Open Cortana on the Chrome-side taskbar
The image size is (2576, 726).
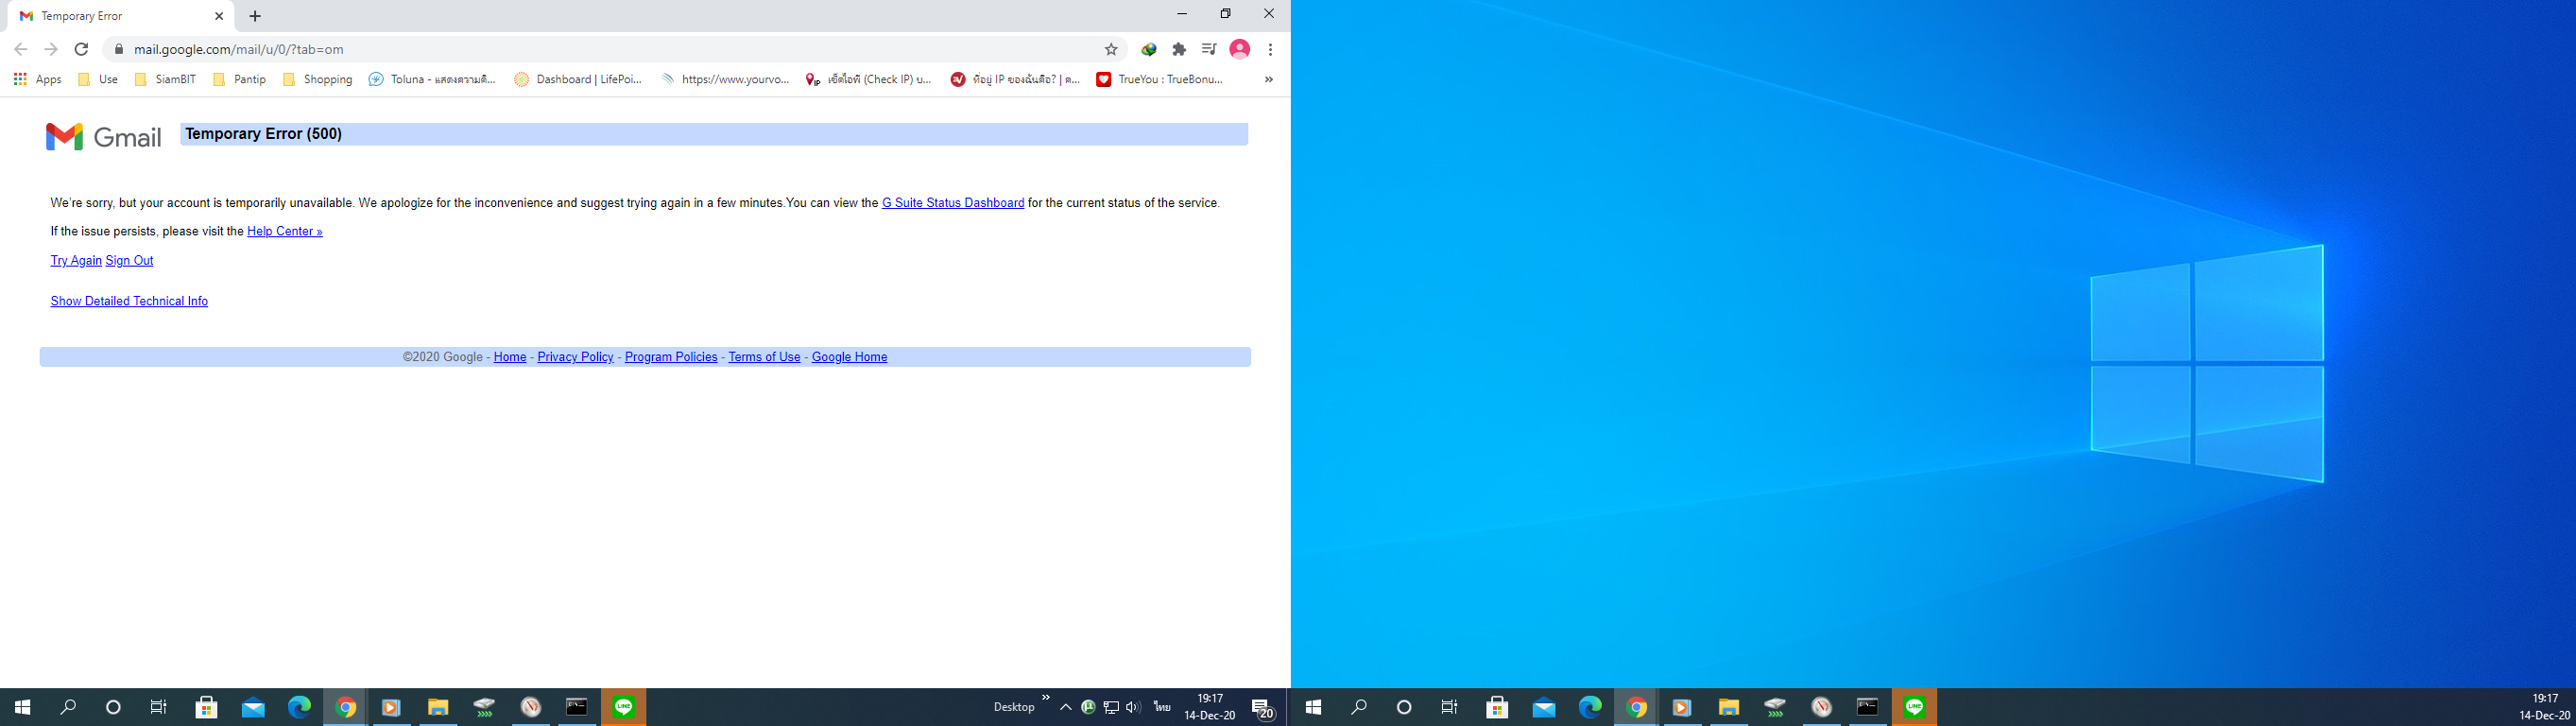113,707
